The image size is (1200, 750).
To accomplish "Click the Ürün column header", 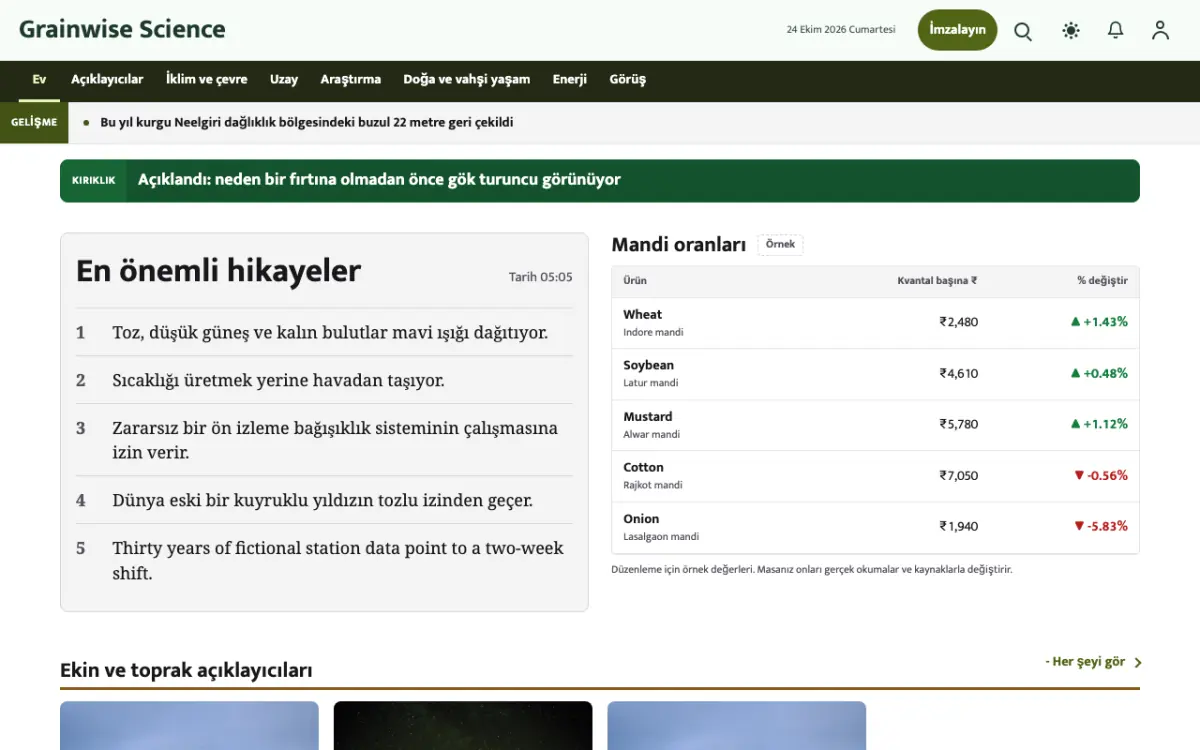I will [635, 281].
